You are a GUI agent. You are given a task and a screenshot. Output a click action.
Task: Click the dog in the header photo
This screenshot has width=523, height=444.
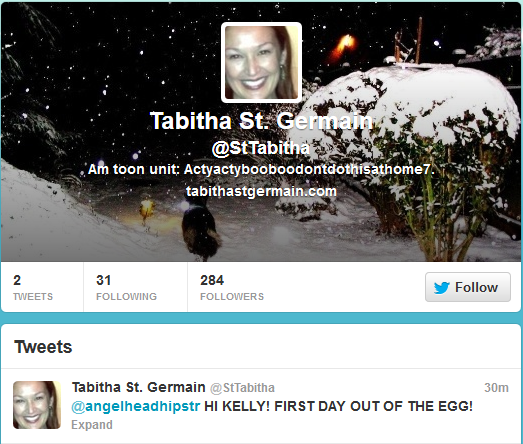coord(200,230)
